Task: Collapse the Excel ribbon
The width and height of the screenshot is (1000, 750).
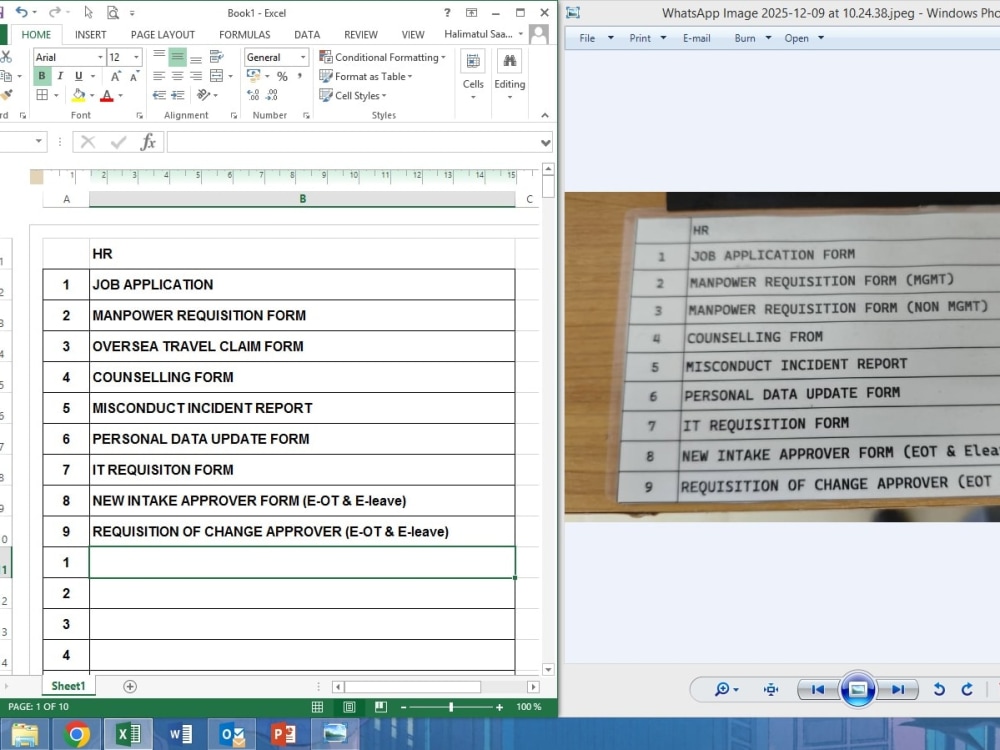Action: [545, 115]
